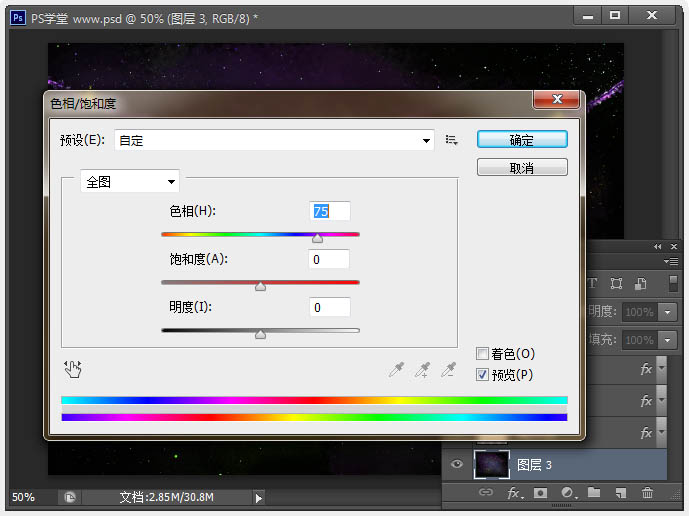689x516 pixels.
Task: Click the shape layer filter icon
Action: click(x=616, y=283)
